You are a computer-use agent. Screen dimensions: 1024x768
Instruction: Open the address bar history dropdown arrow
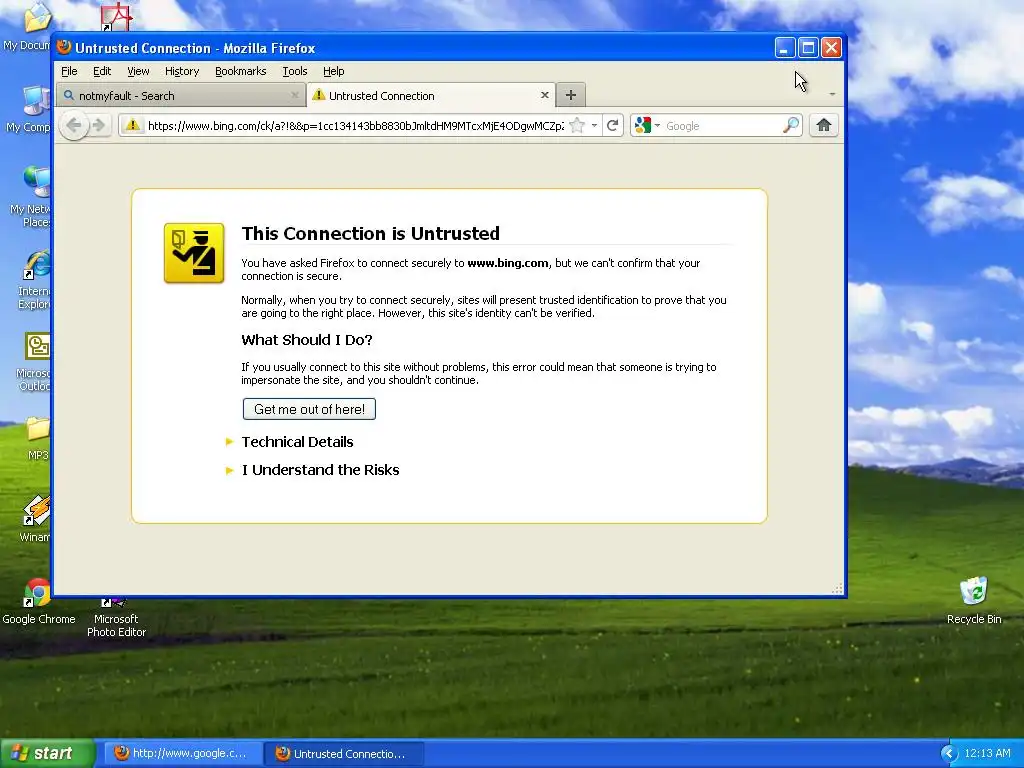594,125
